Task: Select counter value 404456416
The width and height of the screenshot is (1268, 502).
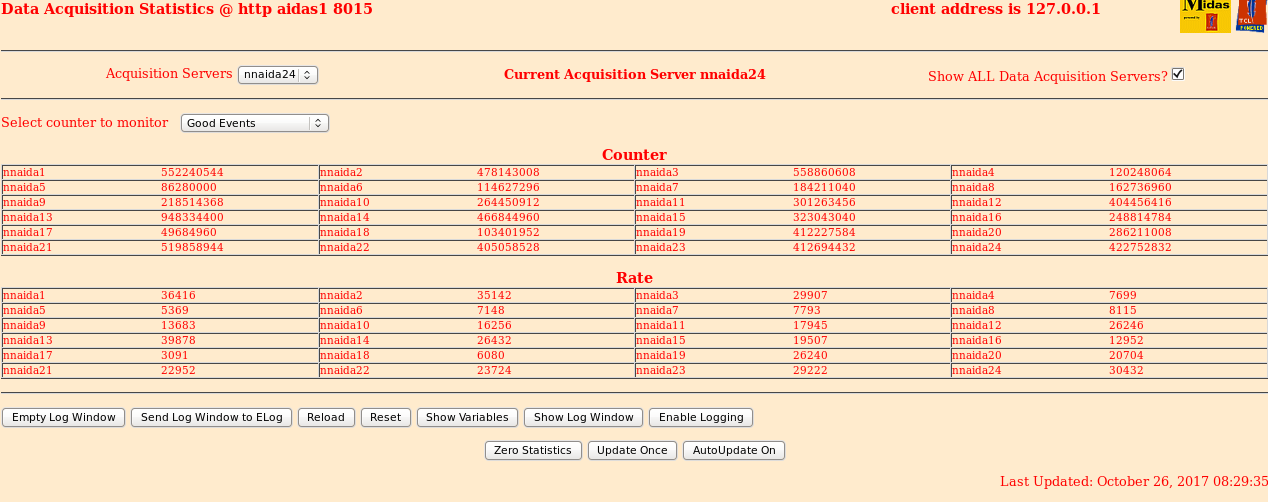Action: (1140, 202)
